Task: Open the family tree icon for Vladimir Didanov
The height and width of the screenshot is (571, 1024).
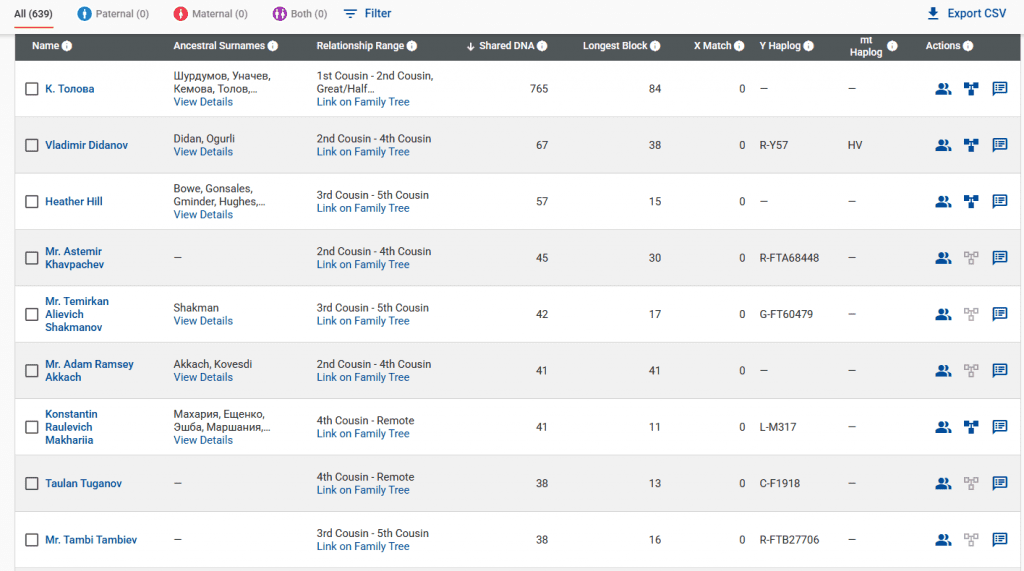Action: (970, 145)
